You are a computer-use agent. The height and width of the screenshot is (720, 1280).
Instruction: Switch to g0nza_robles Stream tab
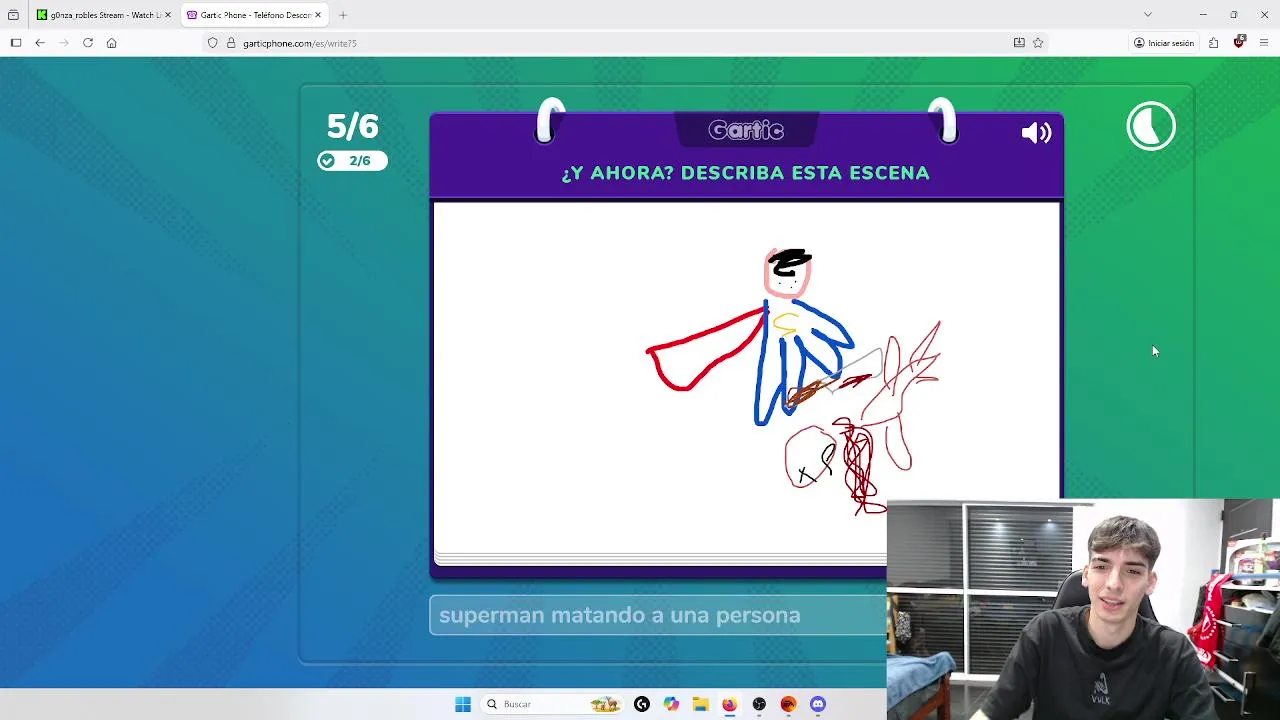104,15
